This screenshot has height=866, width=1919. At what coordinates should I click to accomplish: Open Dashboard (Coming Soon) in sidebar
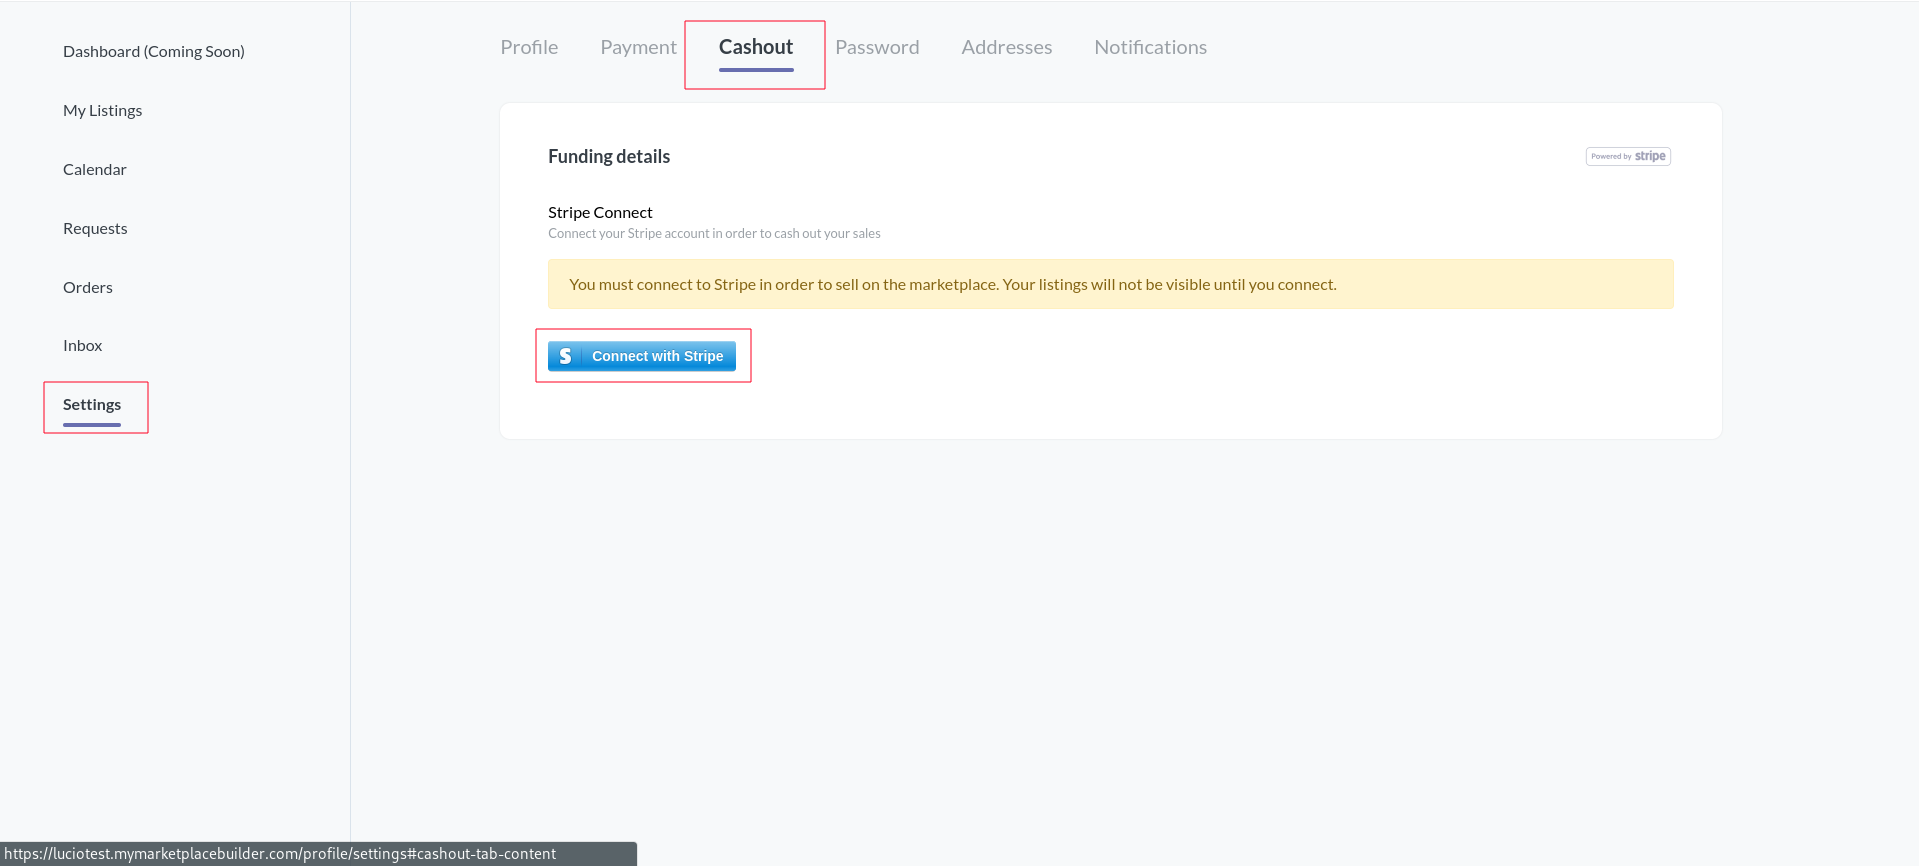[x=153, y=51]
